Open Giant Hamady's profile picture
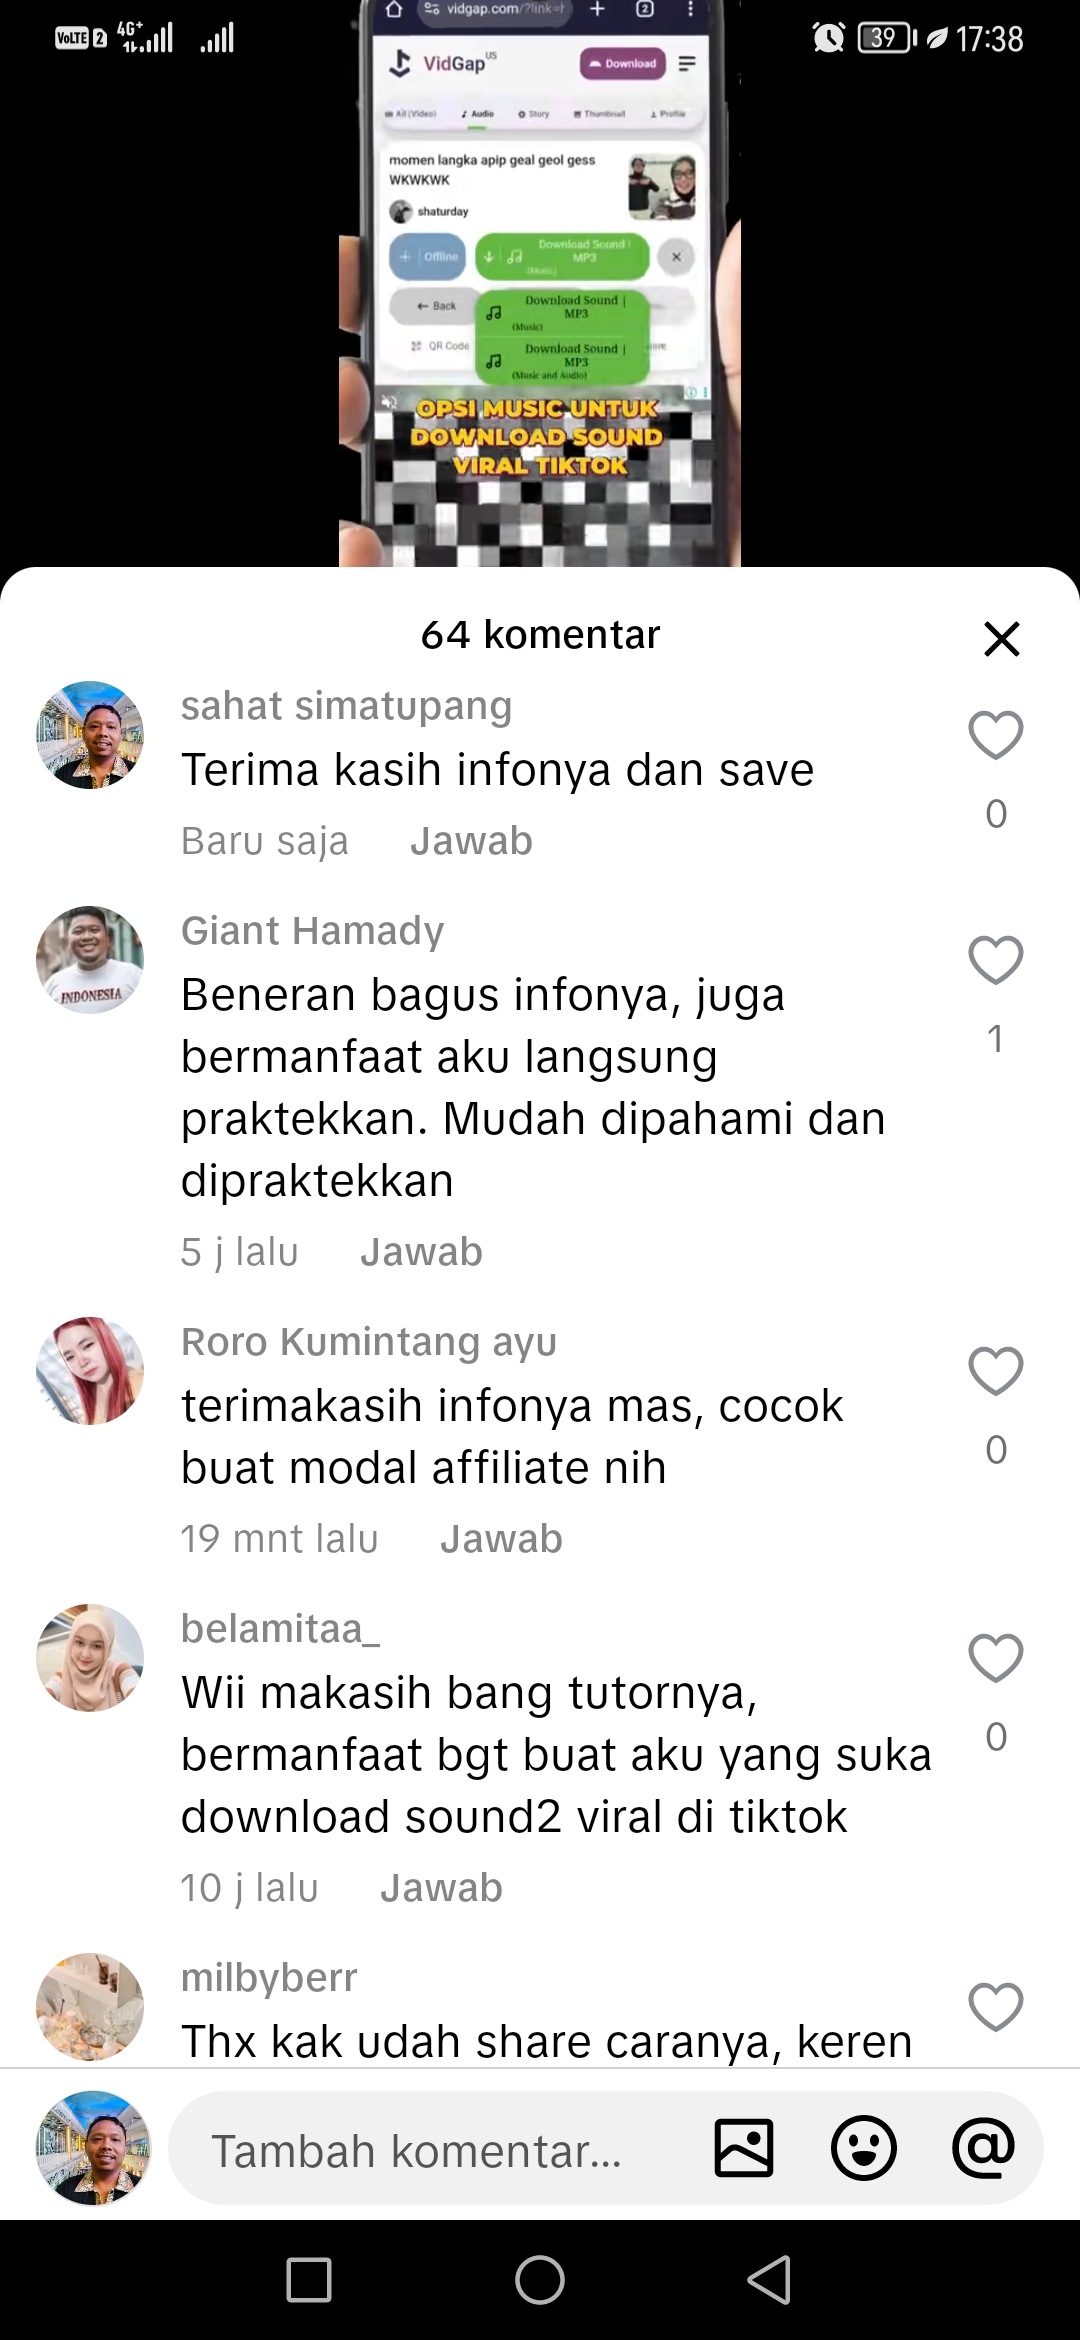The height and width of the screenshot is (2340, 1080). [x=90, y=960]
